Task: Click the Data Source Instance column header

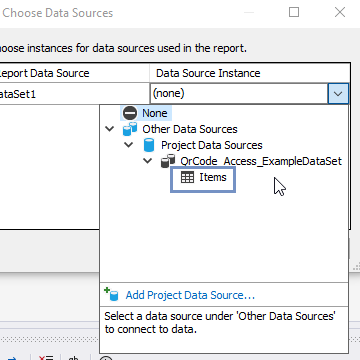Action: click(250, 73)
